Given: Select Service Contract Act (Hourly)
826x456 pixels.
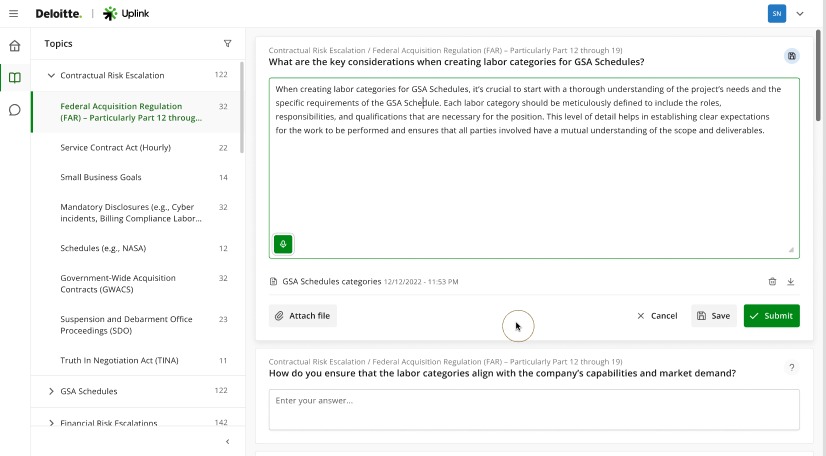Looking at the screenshot, I should (137, 148).
